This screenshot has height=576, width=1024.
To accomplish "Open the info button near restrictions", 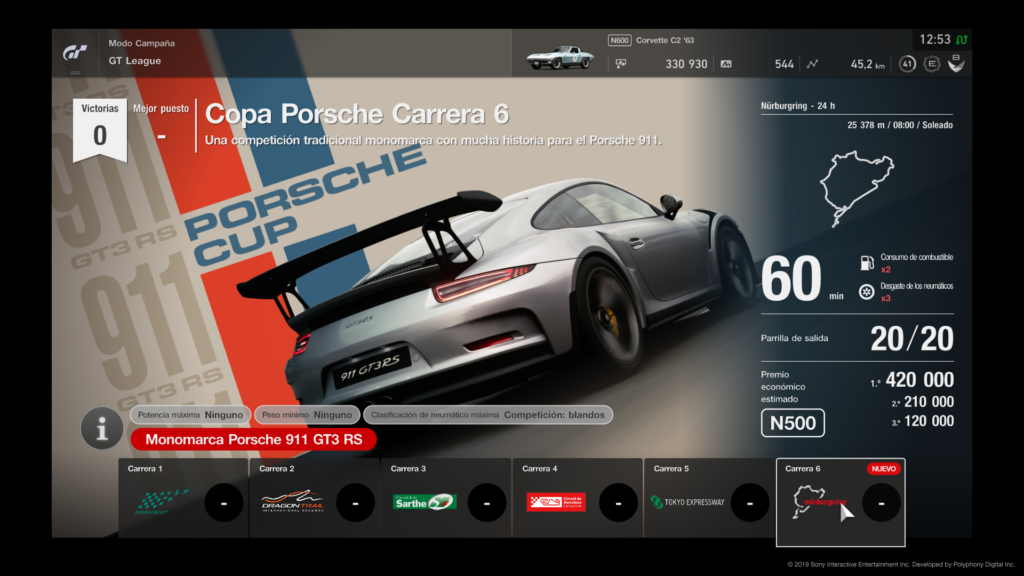I will pos(101,428).
